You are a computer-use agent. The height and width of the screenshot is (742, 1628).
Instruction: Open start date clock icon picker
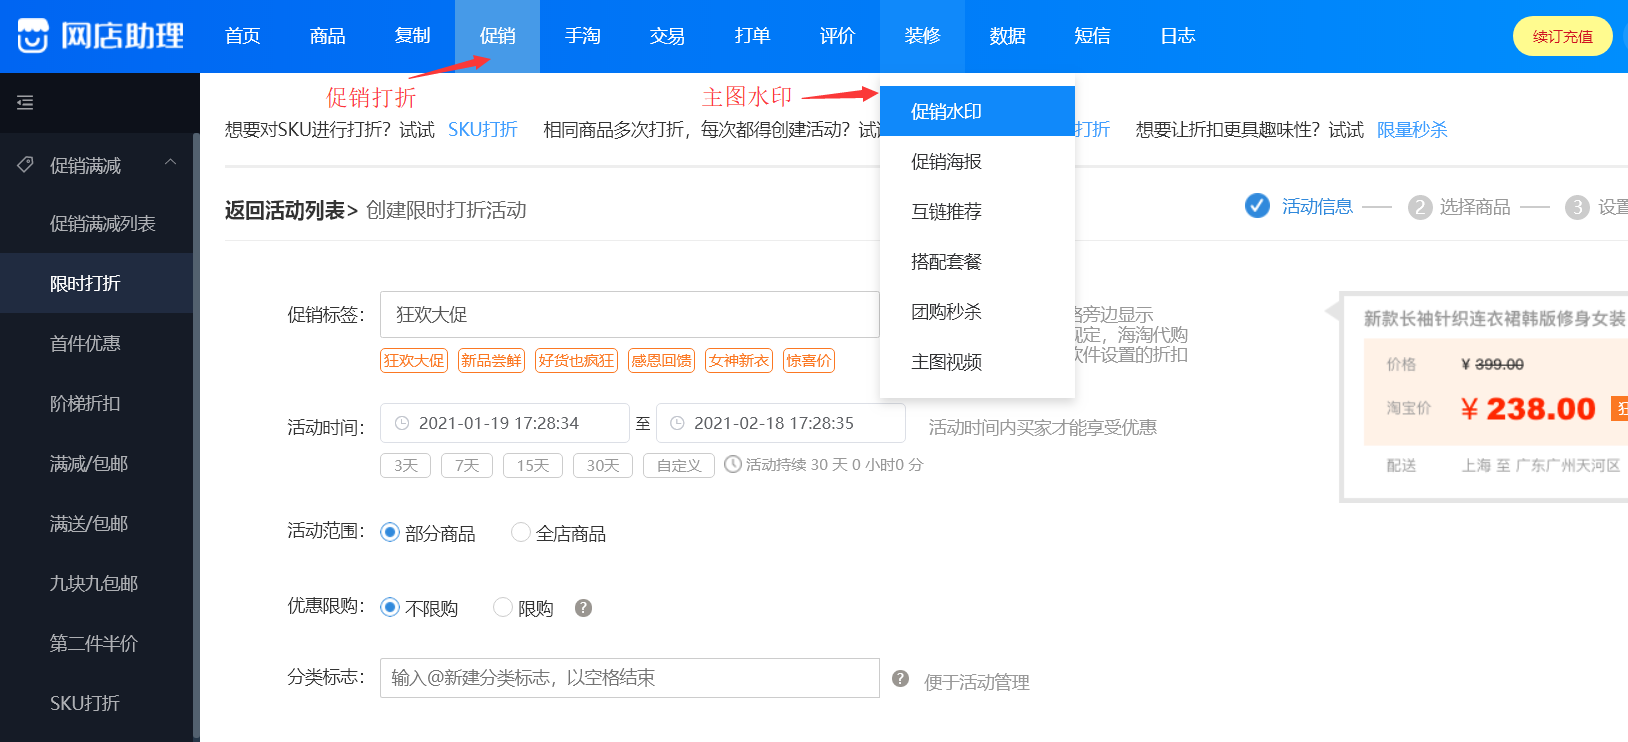(402, 423)
